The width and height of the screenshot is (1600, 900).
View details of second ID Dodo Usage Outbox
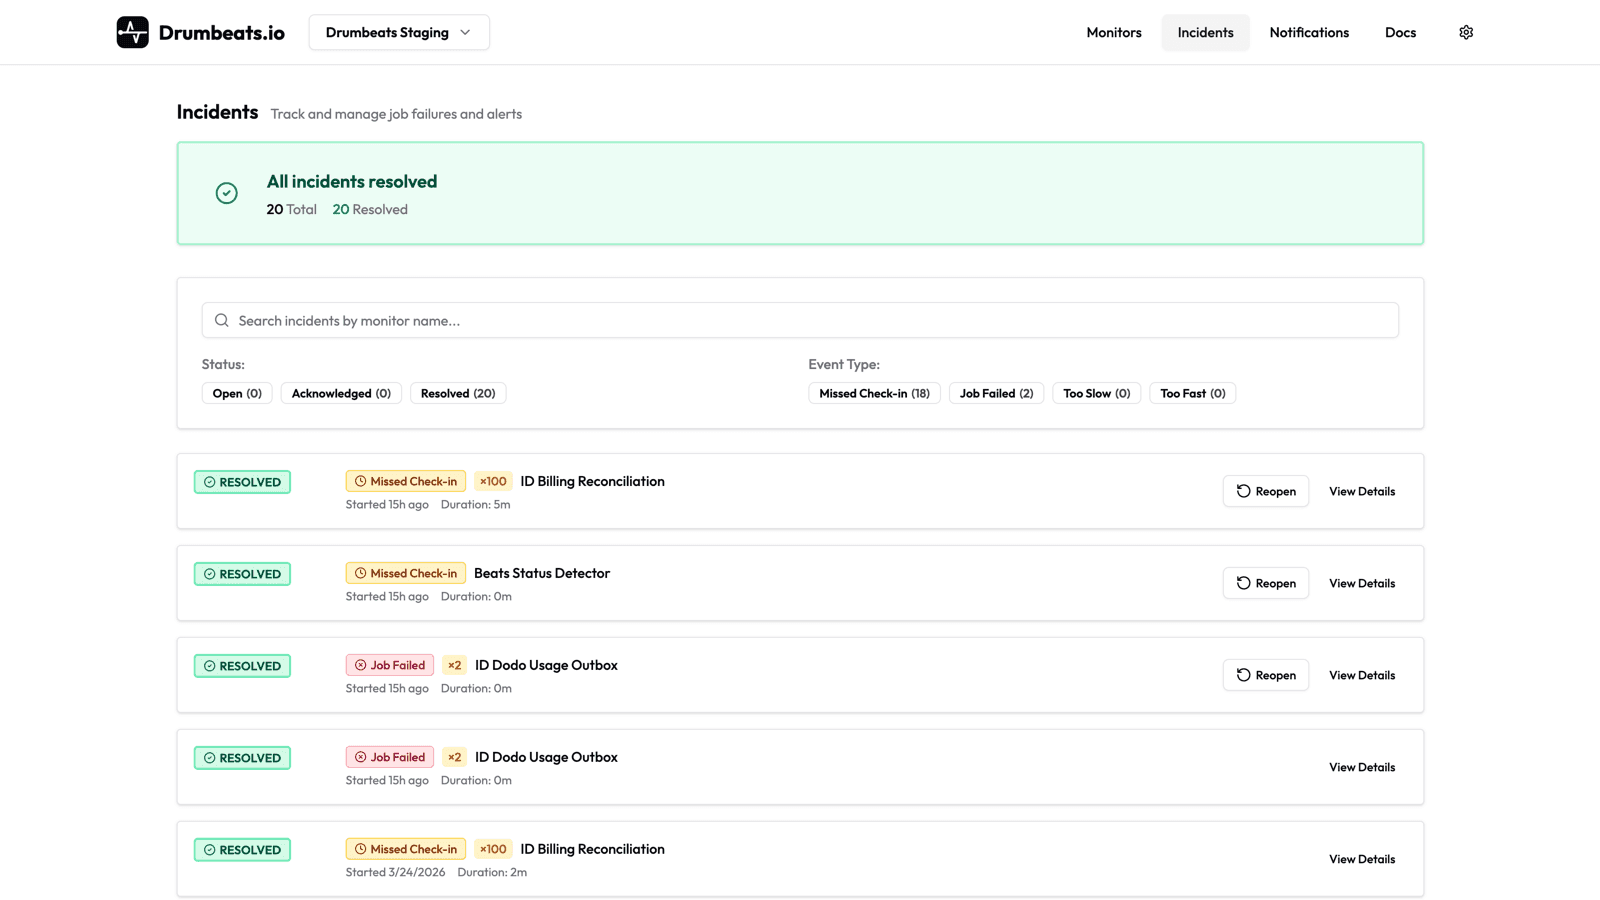(x=1362, y=767)
